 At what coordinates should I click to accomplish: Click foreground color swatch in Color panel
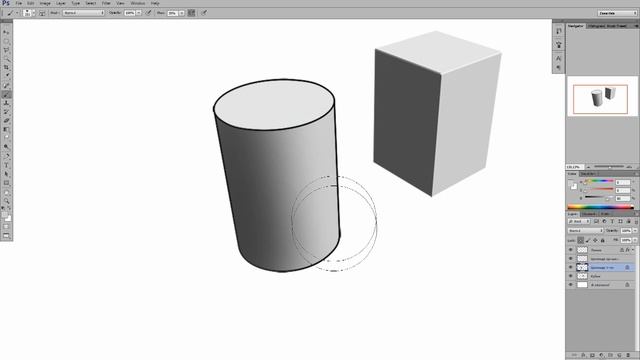(571, 182)
